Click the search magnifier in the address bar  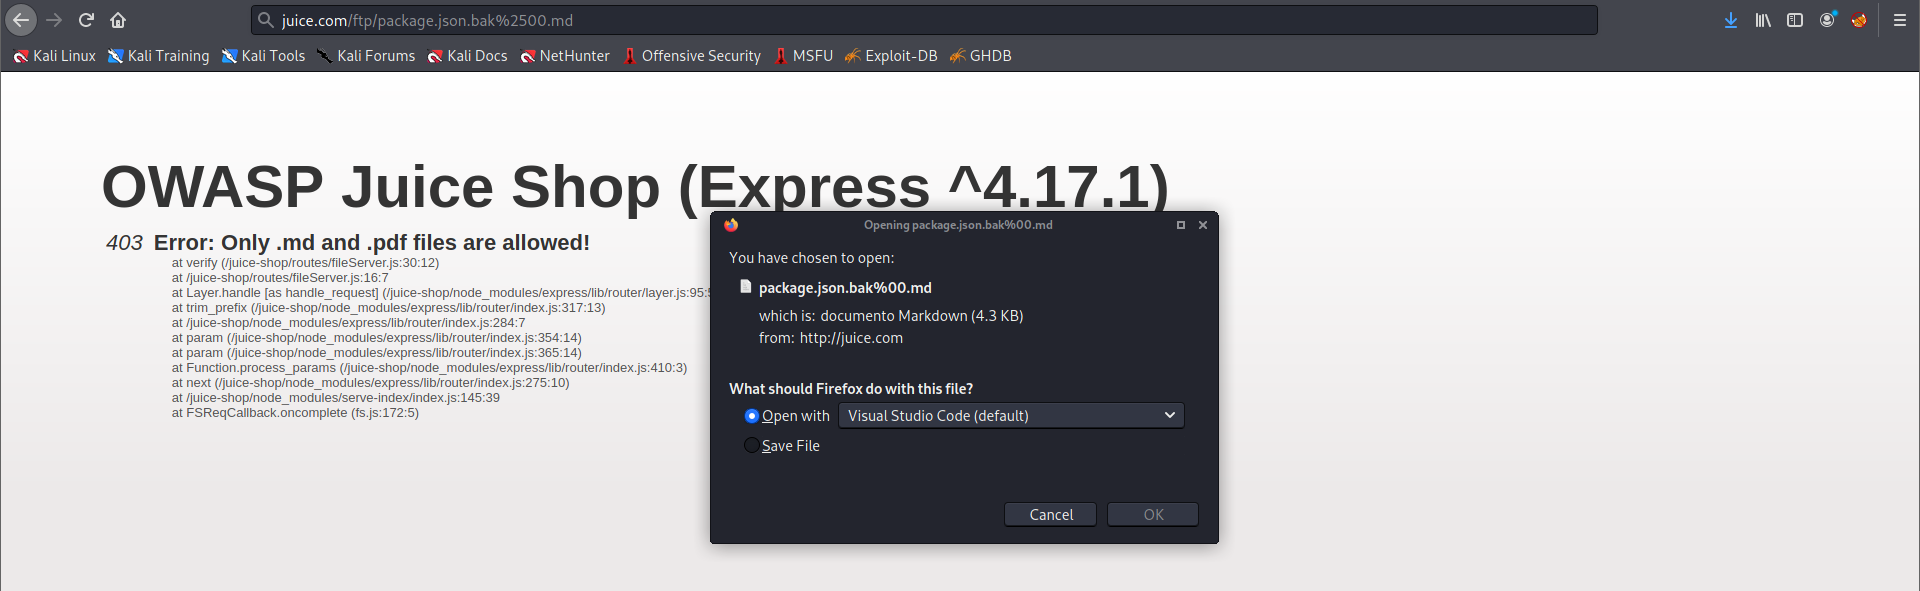coord(265,20)
